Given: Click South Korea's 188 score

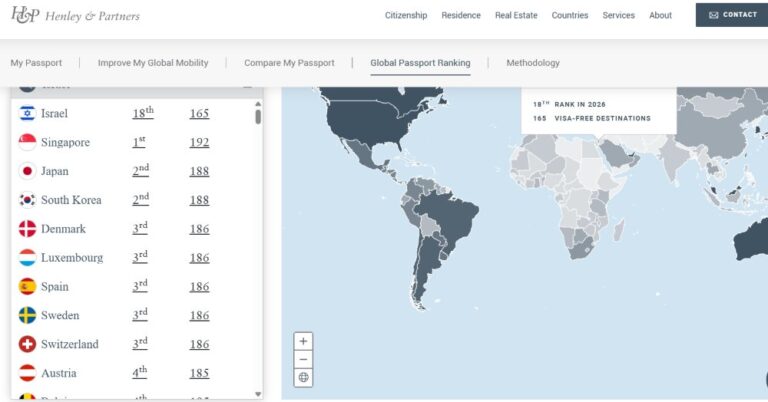Looking at the screenshot, I should [199, 200].
